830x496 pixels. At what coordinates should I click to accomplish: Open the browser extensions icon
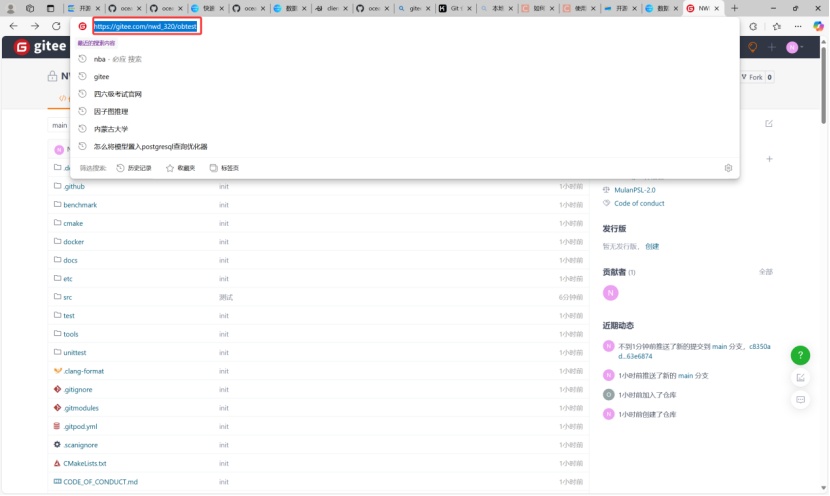753,26
